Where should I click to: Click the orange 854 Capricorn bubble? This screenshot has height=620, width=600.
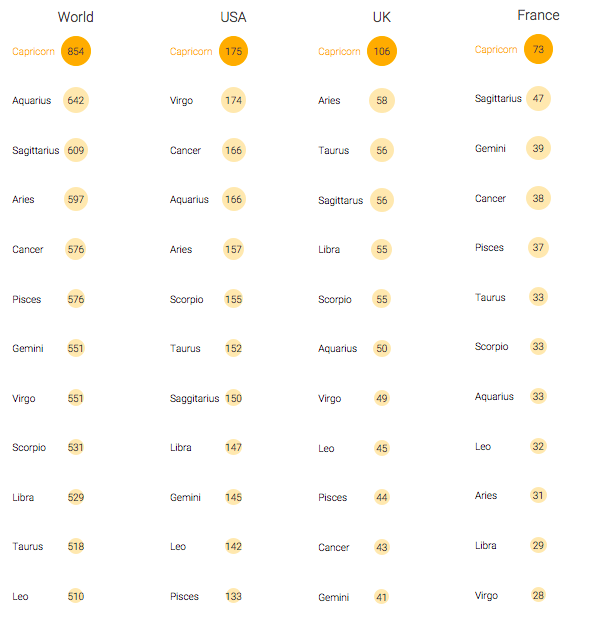click(x=76, y=51)
